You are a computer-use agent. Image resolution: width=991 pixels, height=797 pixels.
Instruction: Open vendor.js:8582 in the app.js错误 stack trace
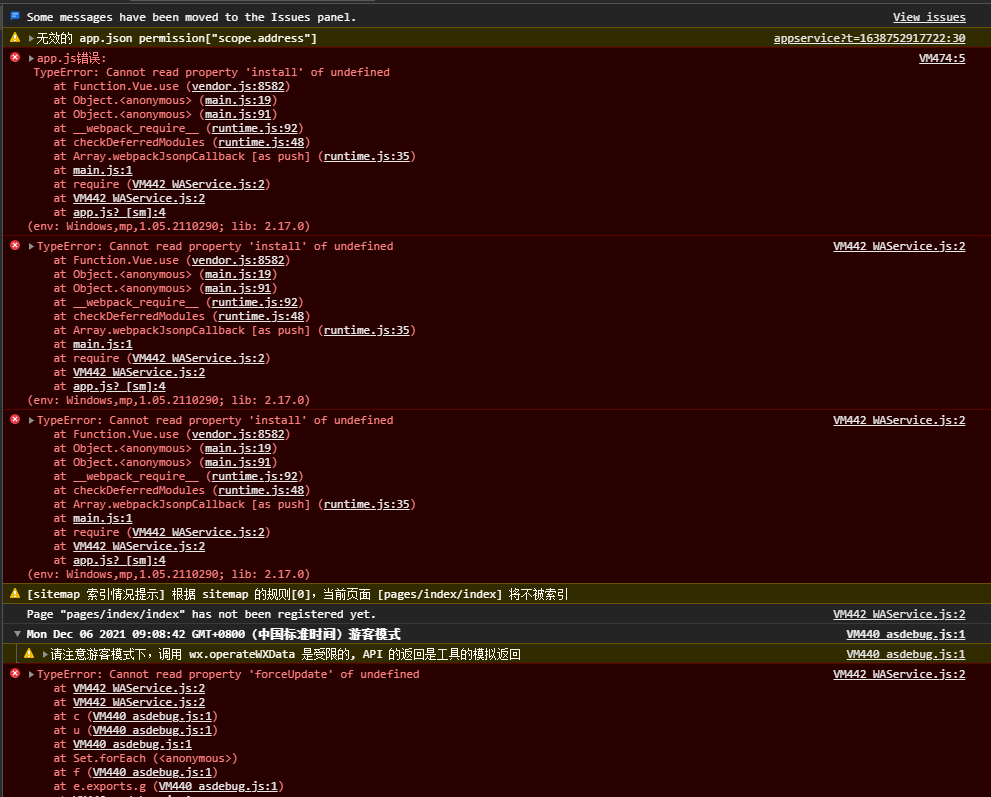coord(238,86)
